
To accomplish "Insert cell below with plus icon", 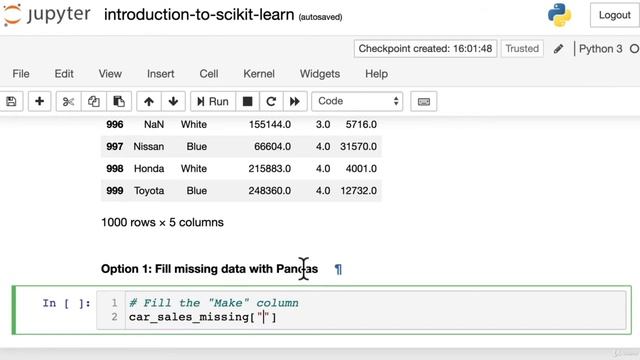I will [x=39, y=101].
